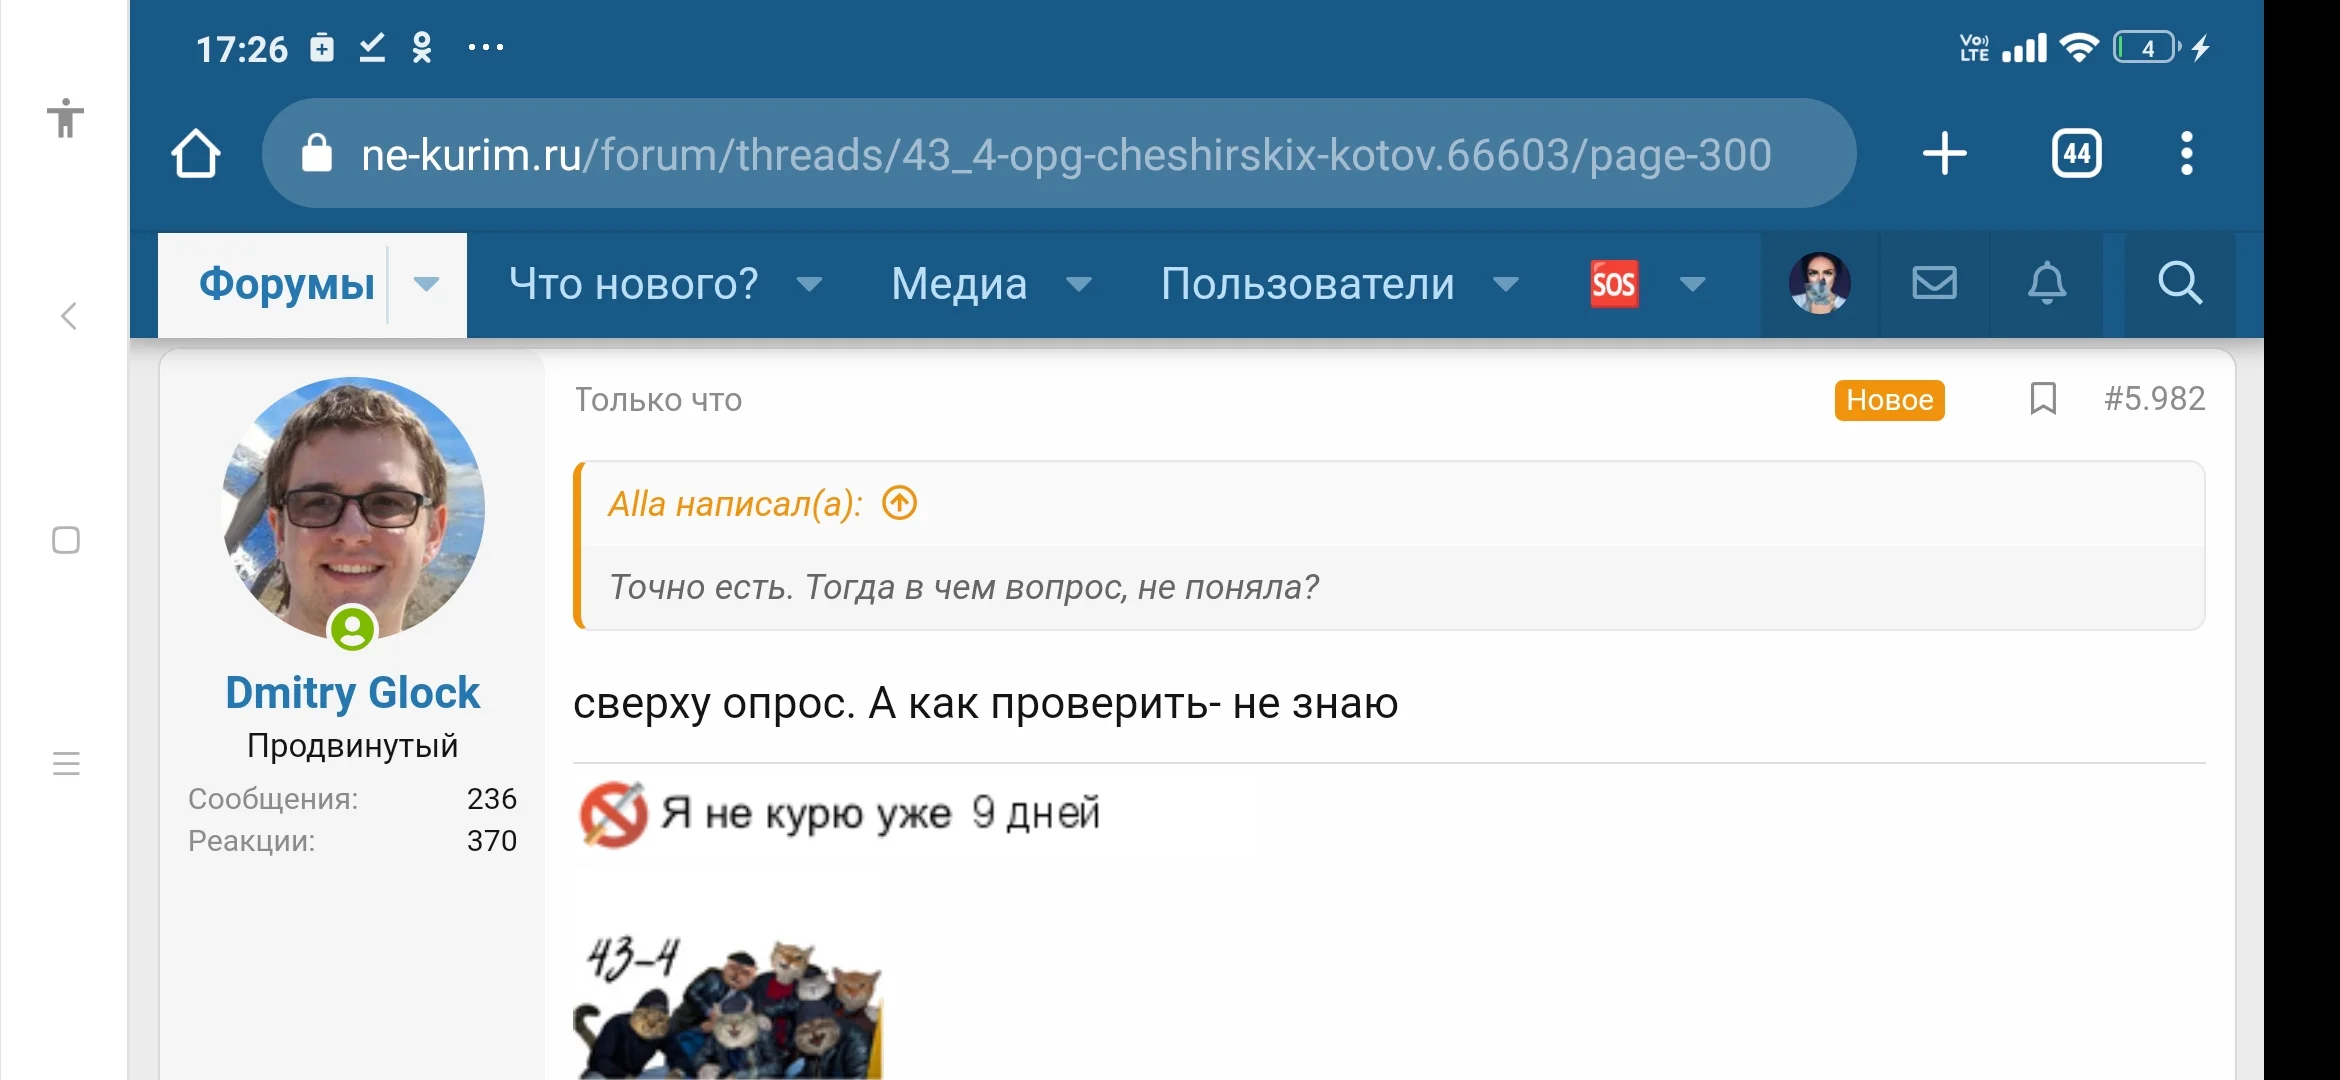
Task: Open the forum search with the magnifier icon
Action: (x=2180, y=284)
